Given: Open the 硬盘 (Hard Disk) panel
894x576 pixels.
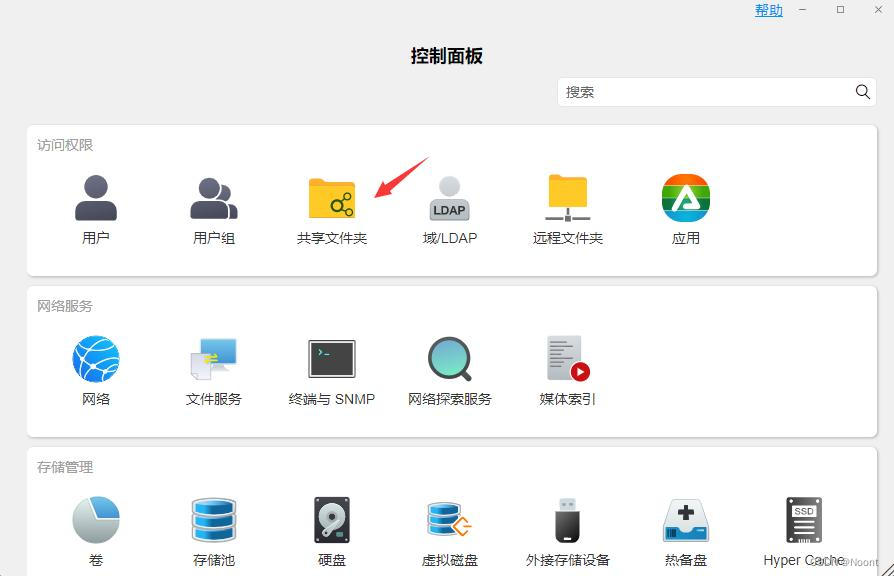Looking at the screenshot, I should pos(331,530).
